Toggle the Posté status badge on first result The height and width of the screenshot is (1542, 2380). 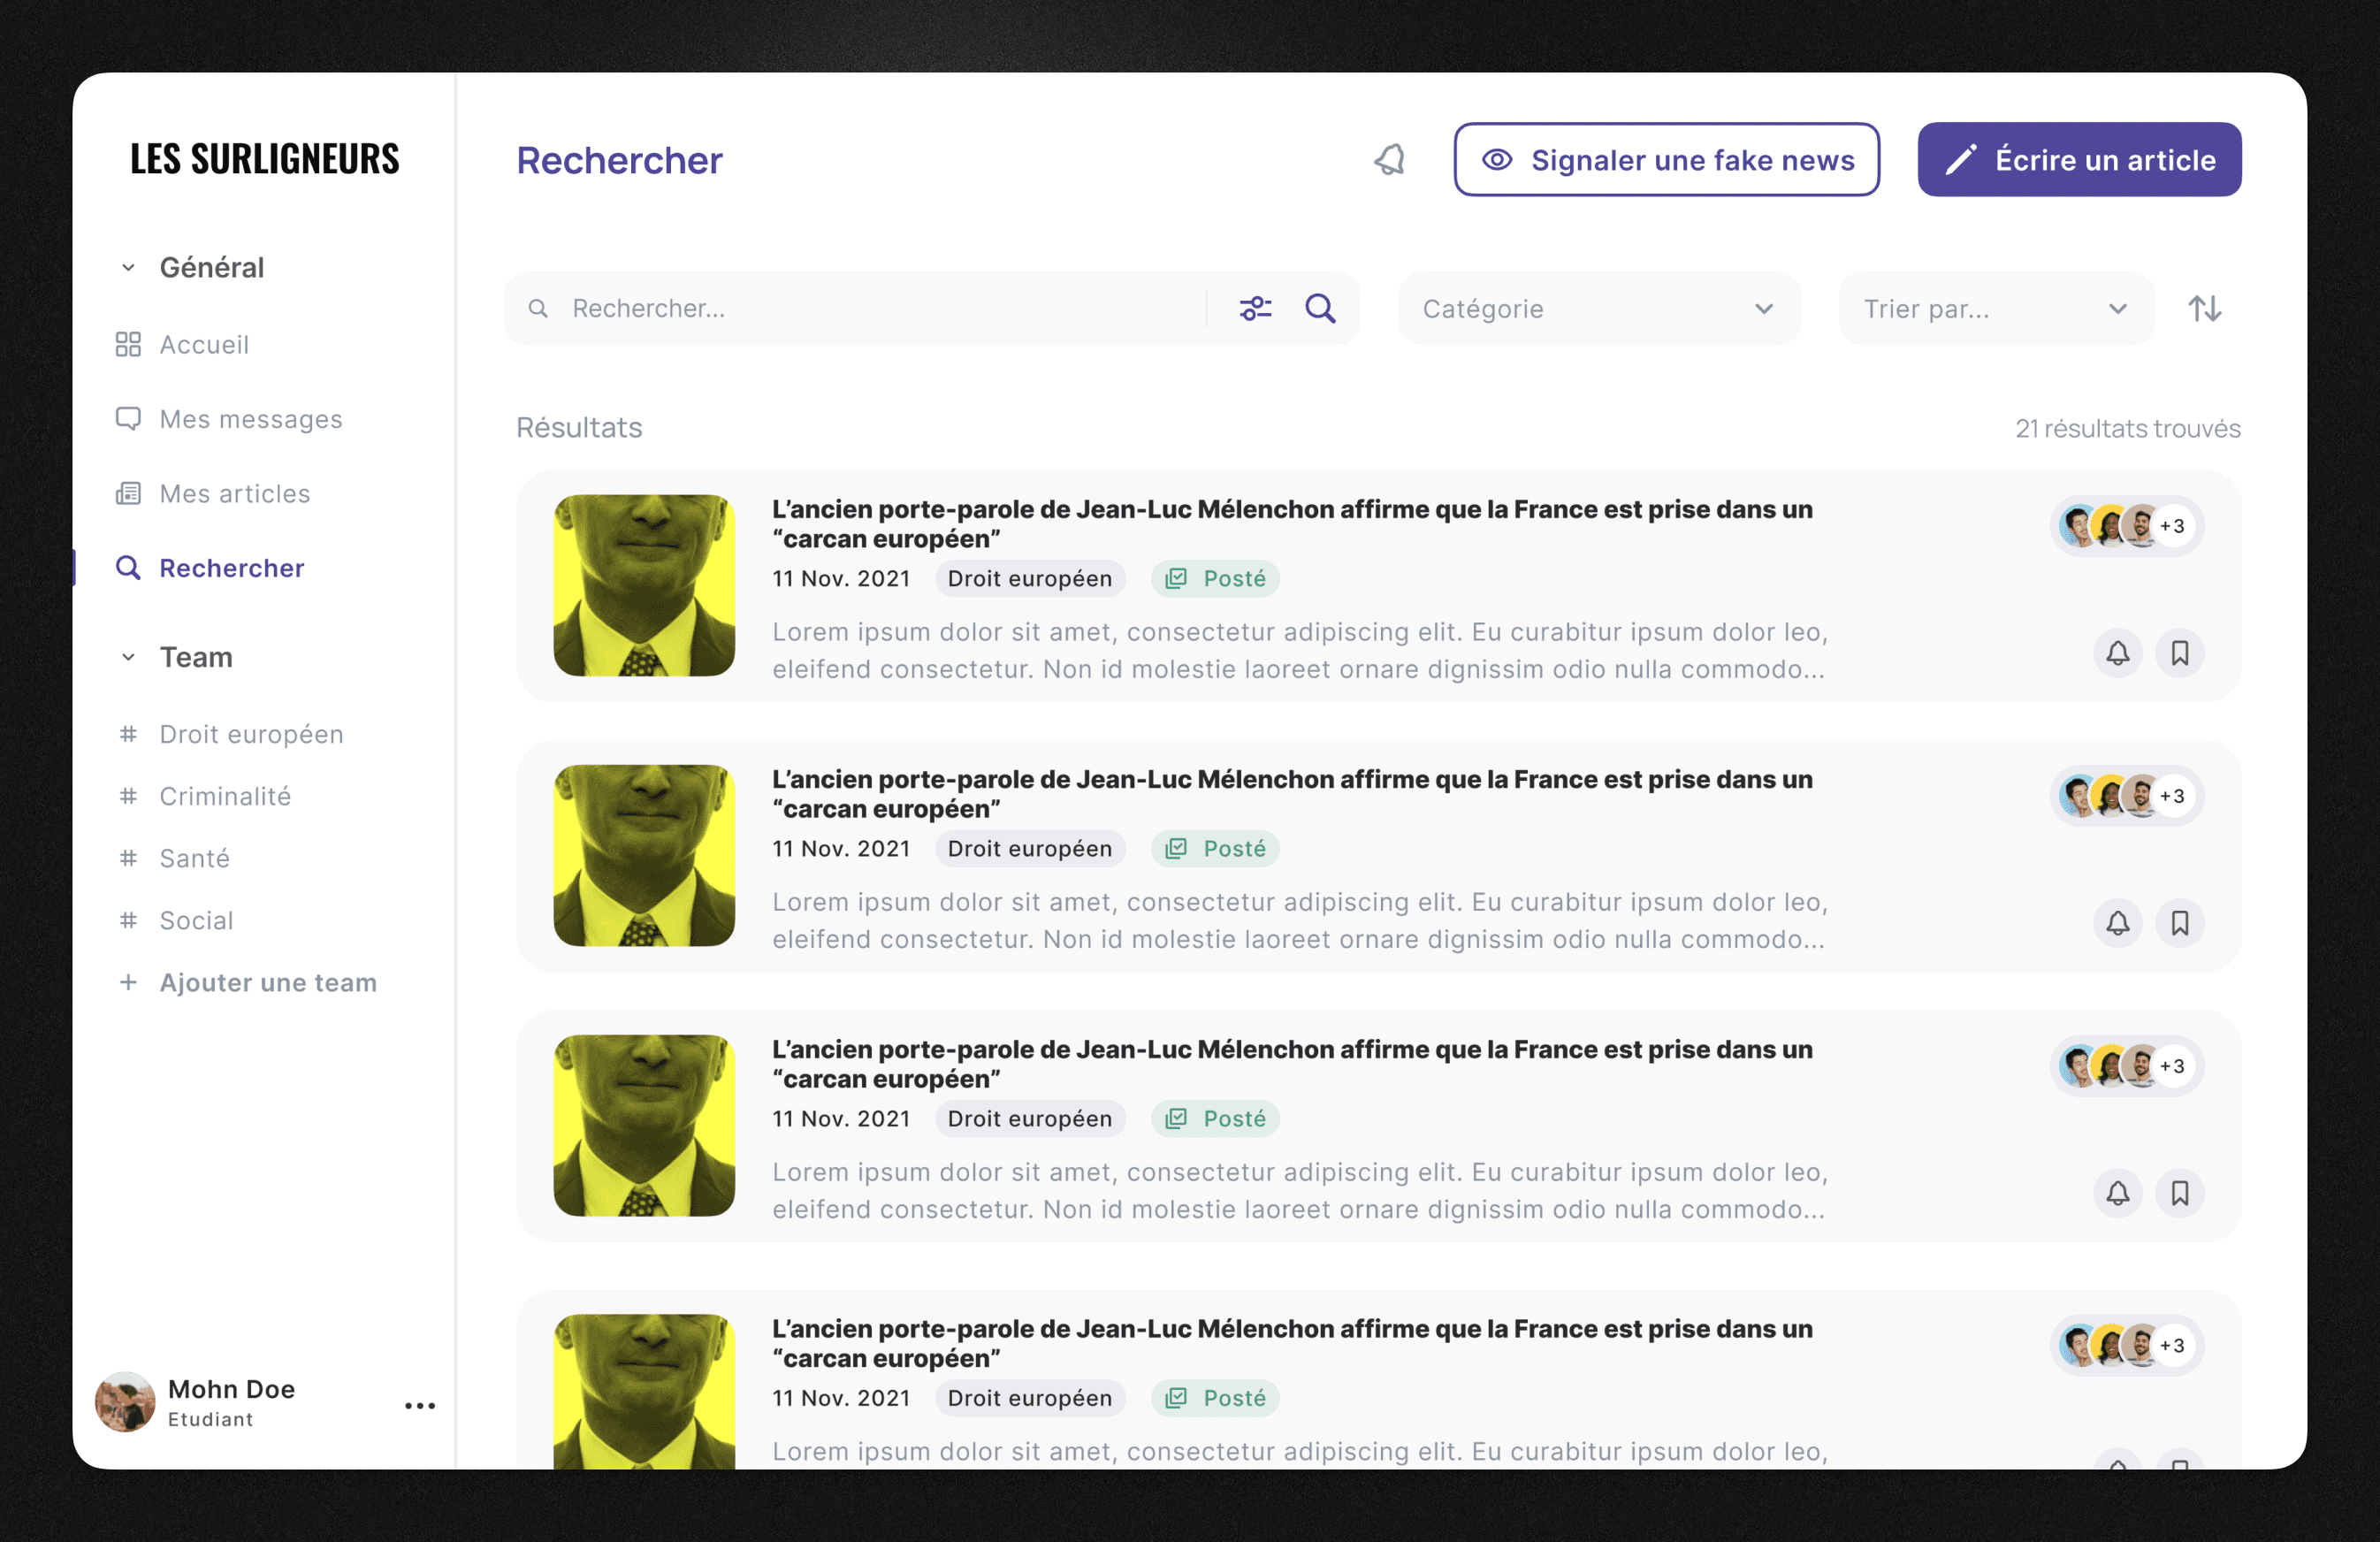(1215, 578)
